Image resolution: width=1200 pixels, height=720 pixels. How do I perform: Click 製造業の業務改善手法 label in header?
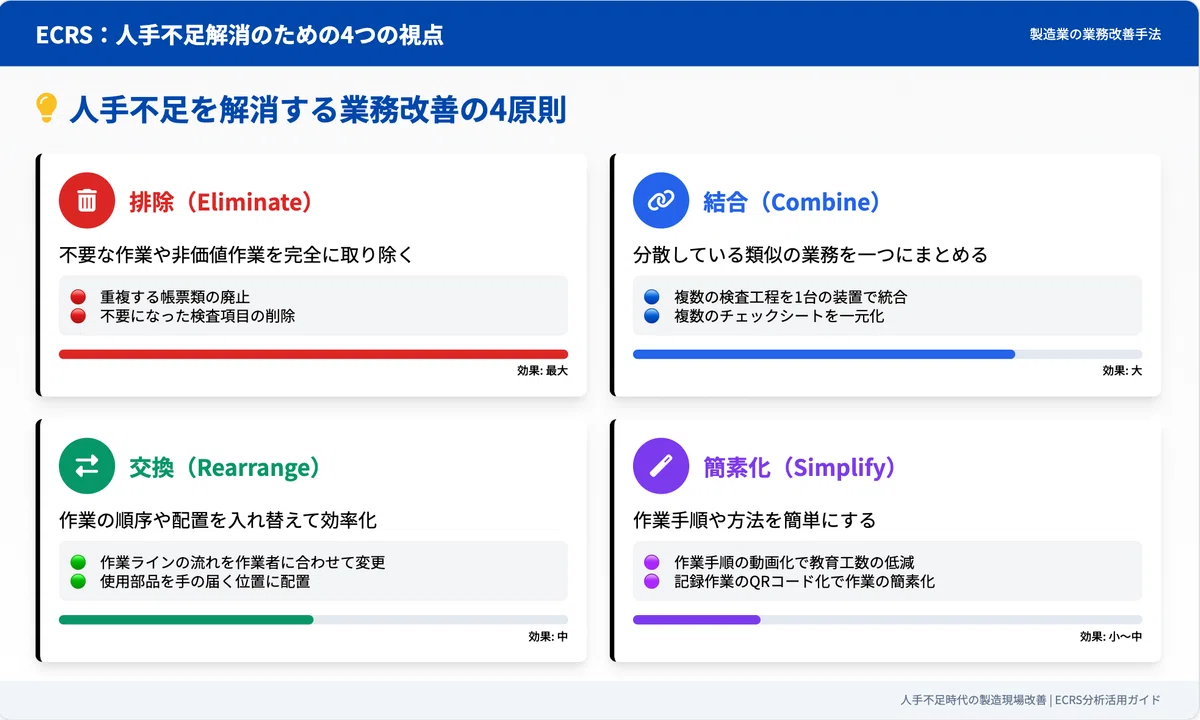[x=1095, y=34]
